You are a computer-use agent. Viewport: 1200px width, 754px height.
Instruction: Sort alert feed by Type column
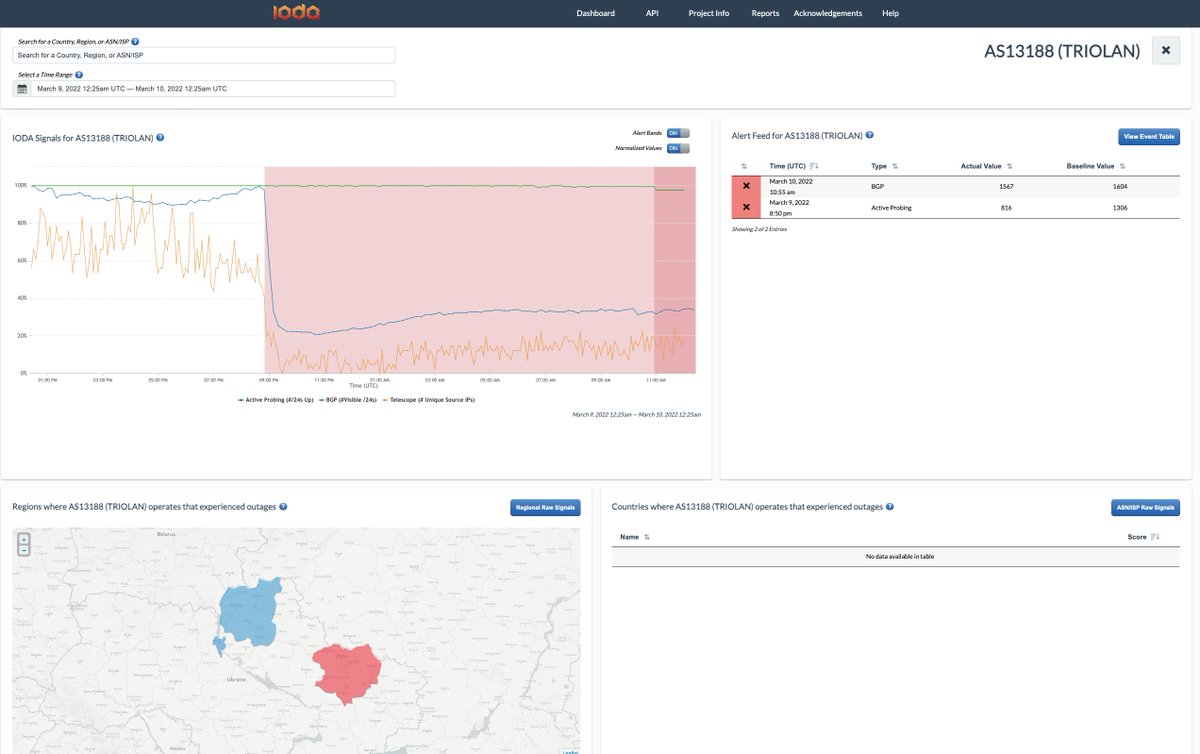(884, 166)
